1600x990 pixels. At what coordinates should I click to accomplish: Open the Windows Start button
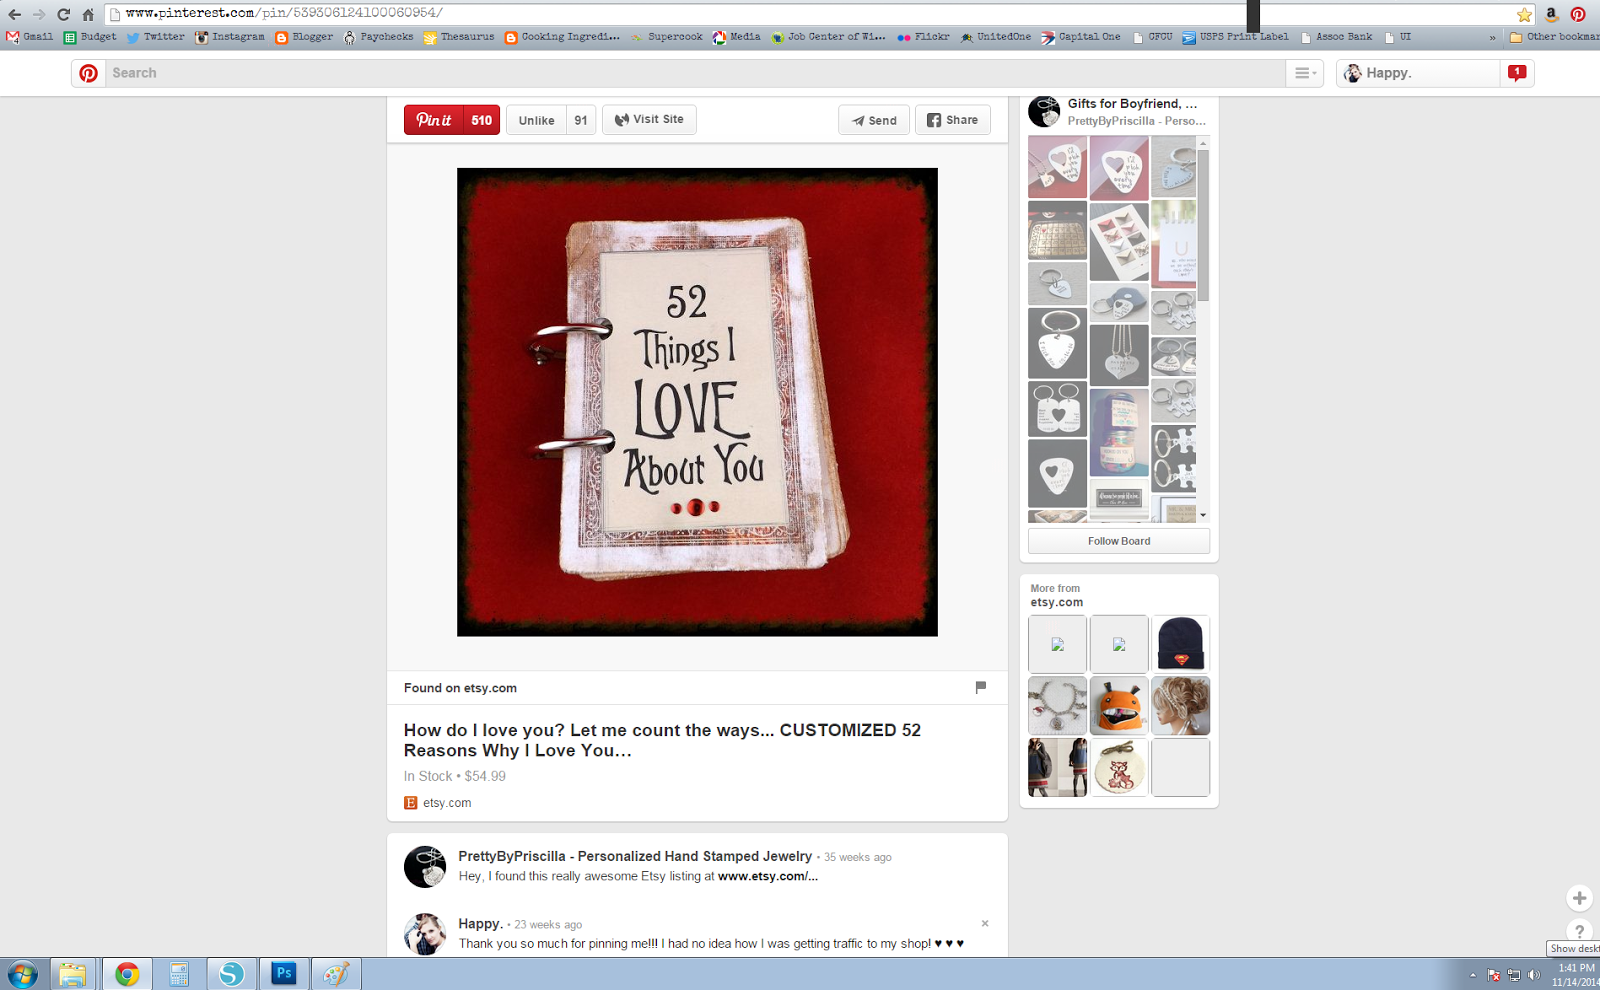point(22,974)
